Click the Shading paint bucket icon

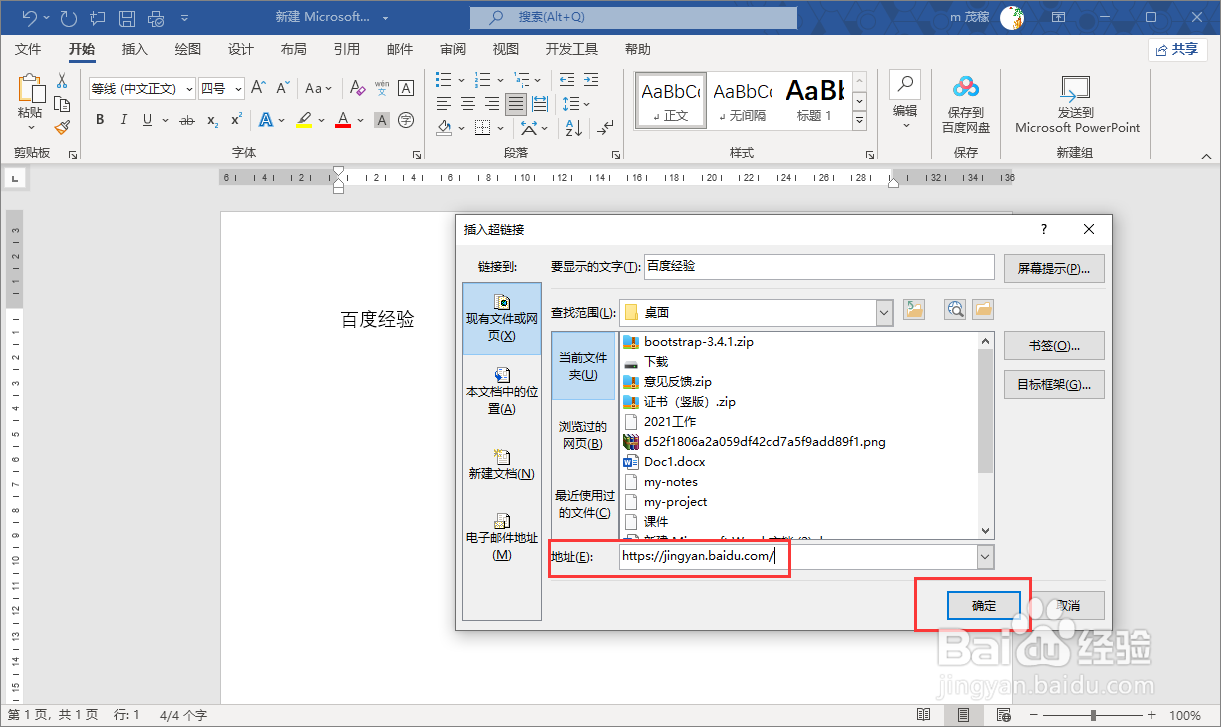[444, 128]
